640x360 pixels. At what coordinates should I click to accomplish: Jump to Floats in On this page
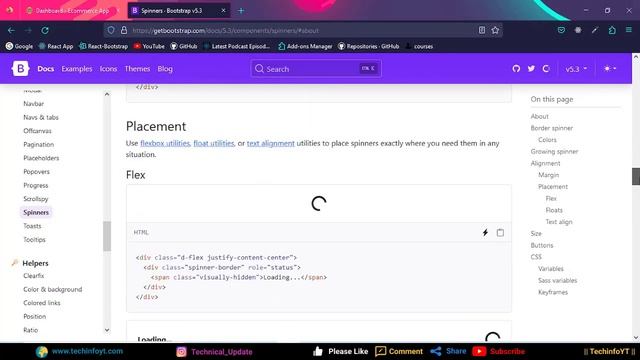pos(554,210)
